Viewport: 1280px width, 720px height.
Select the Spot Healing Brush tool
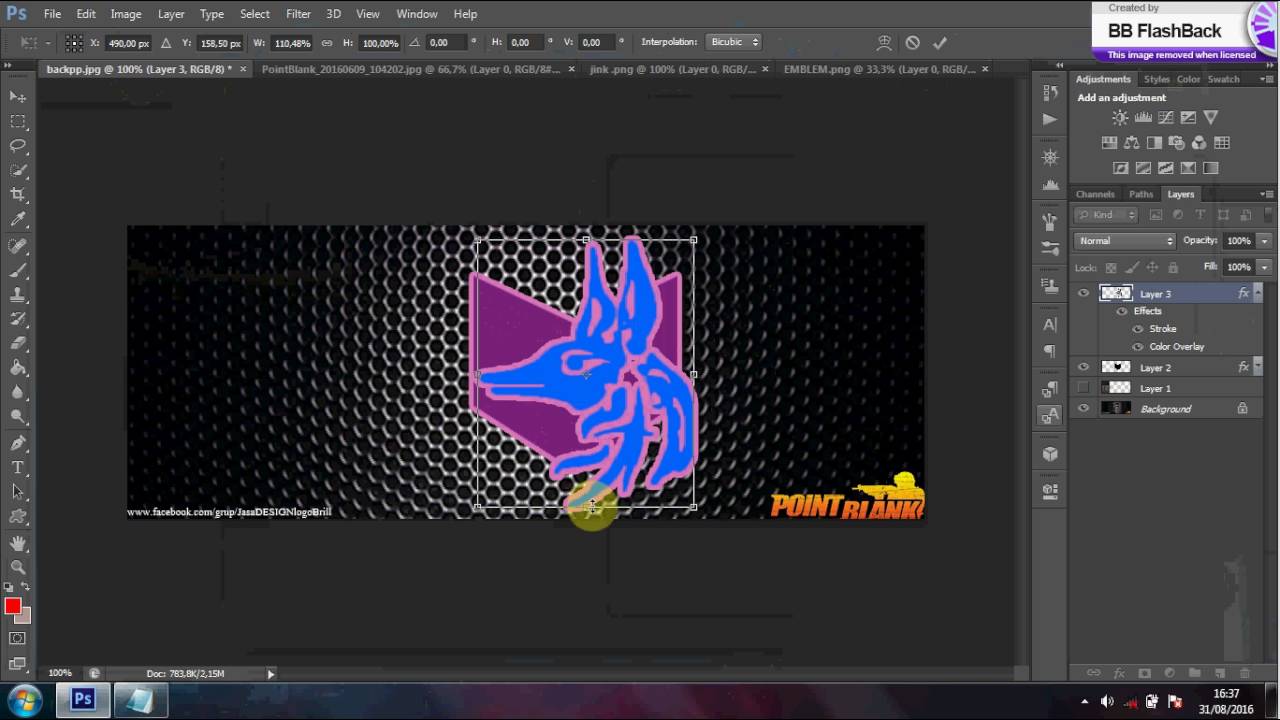pos(18,246)
